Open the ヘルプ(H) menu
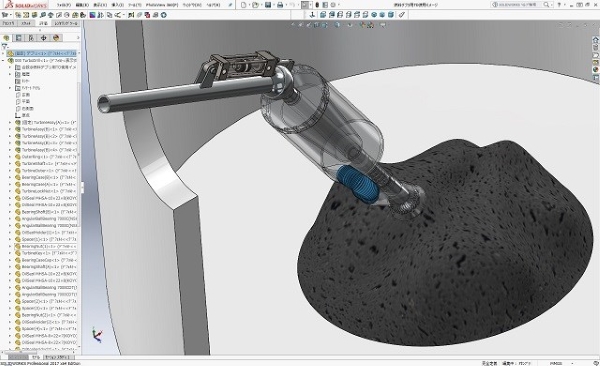 [213, 5]
